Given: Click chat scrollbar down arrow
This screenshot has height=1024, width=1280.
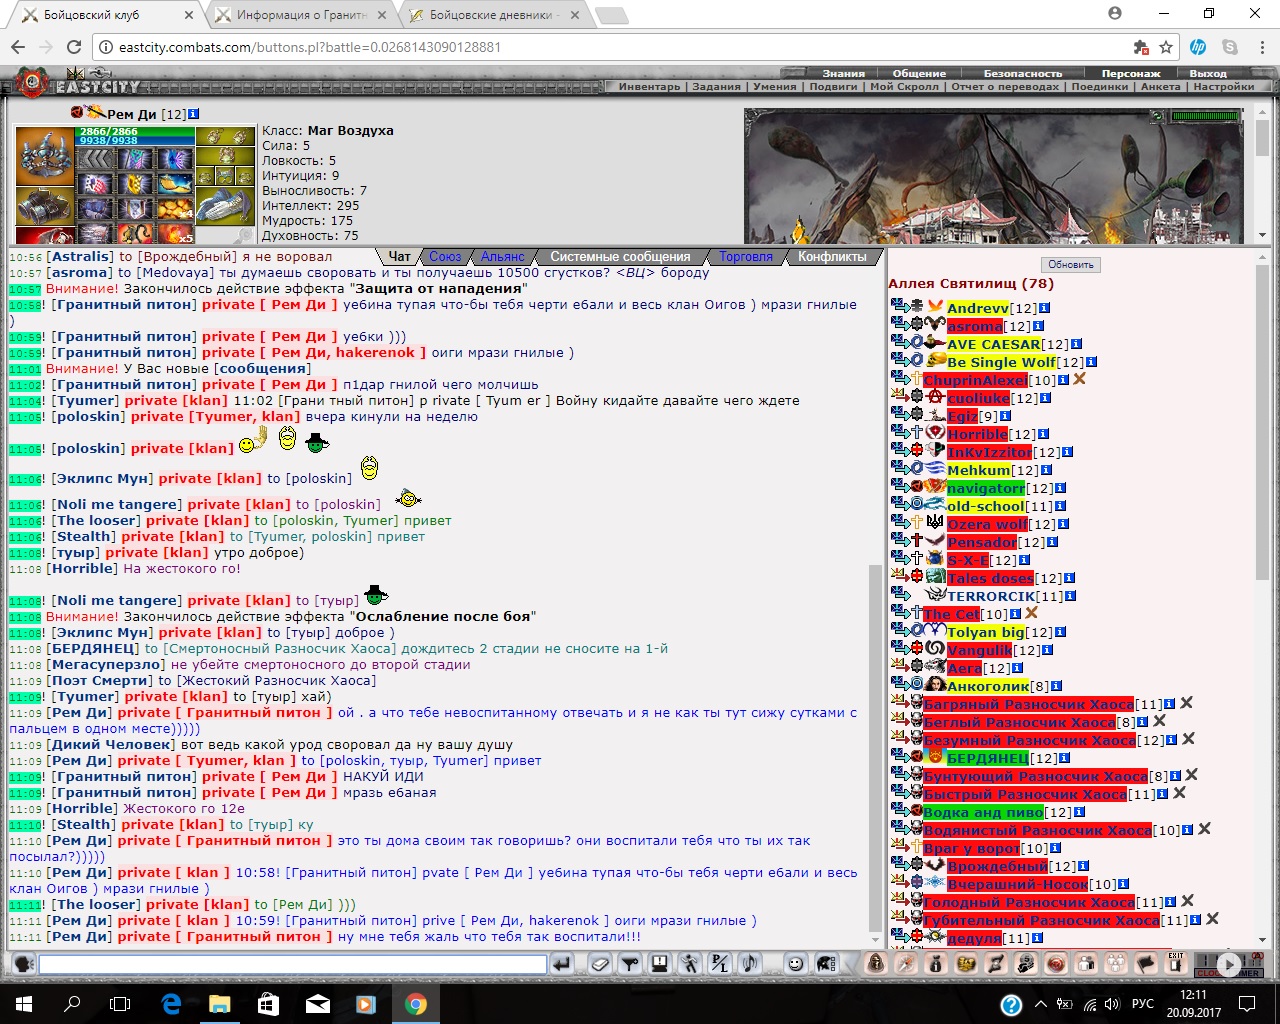Looking at the screenshot, I should pyautogui.click(x=875, y=939).
